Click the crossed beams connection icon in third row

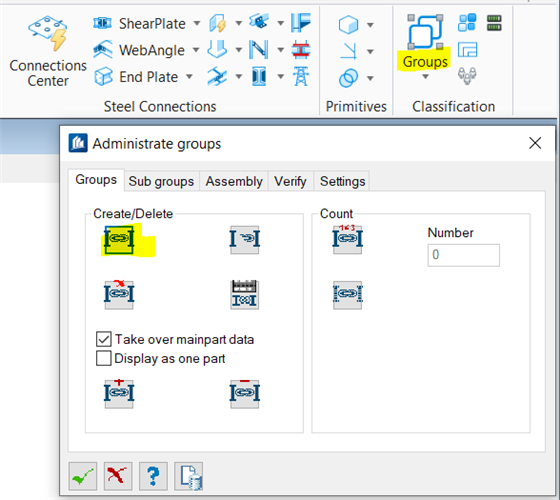[217, 76]
